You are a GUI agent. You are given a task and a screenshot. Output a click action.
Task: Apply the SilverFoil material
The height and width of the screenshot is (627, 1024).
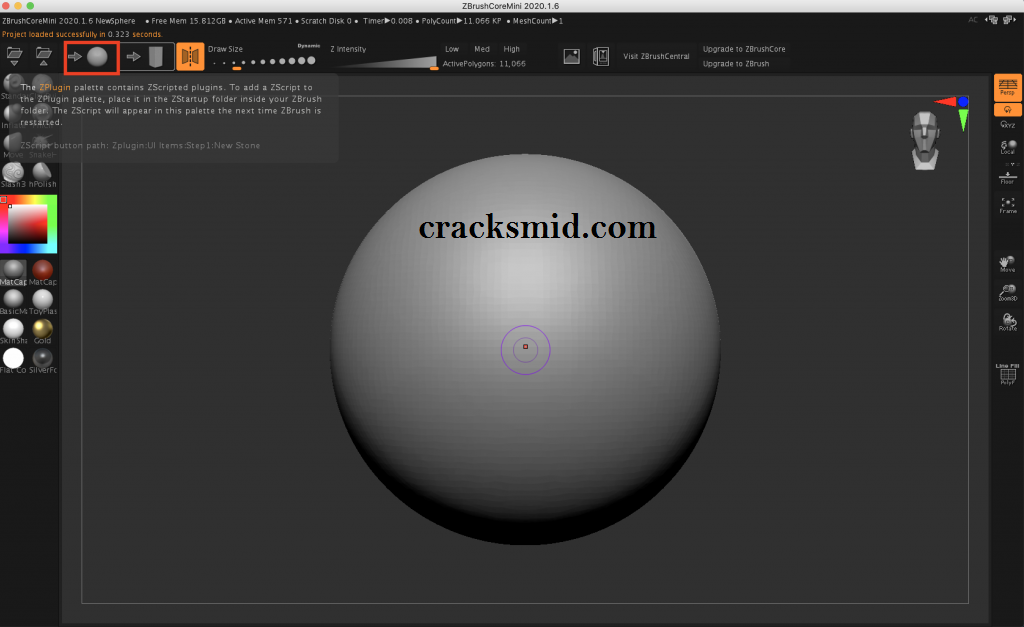(42, 361)
